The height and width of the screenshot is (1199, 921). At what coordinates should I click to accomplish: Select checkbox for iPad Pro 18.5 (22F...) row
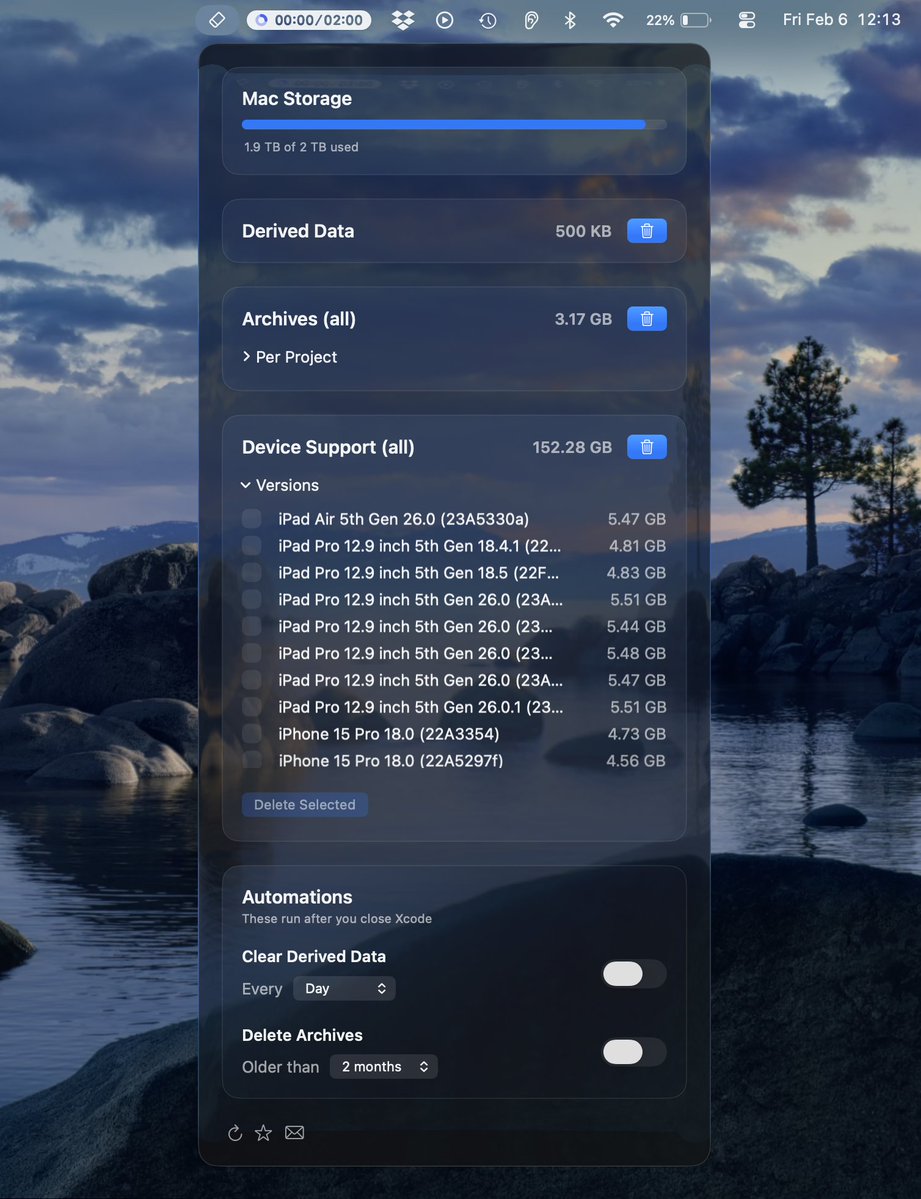[252, 572]
